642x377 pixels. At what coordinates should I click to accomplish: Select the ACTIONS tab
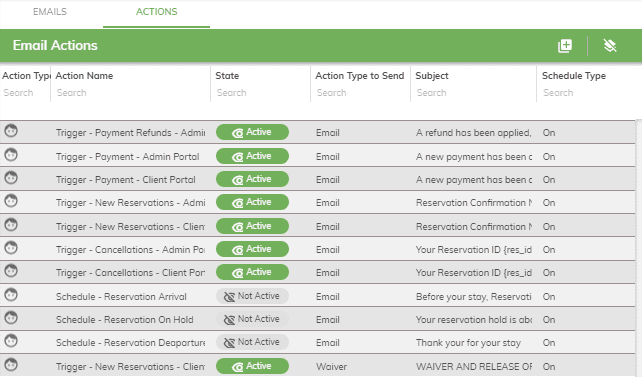pyautogui.click(x=156, y=12)
